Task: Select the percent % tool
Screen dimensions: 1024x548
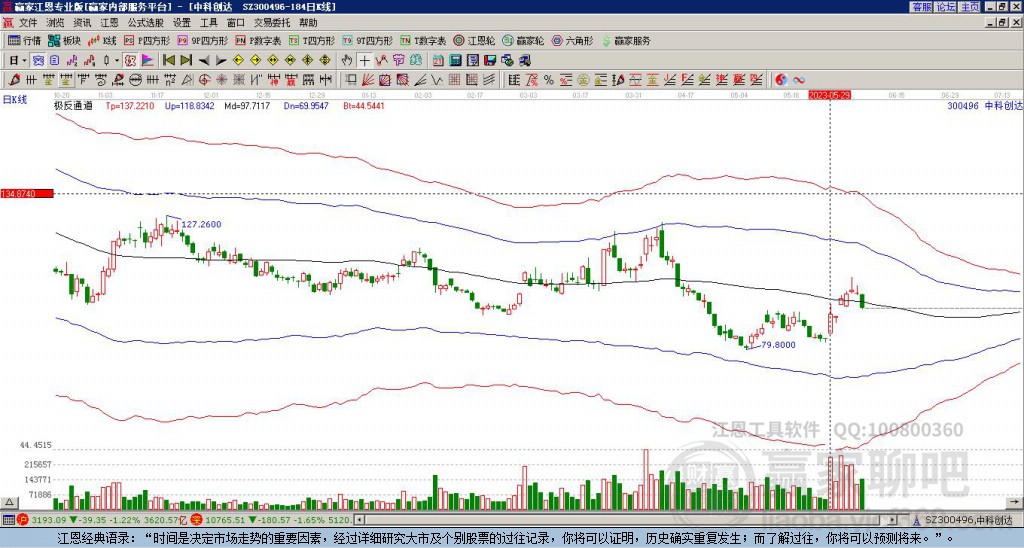Action: click(x=549, y=80)
